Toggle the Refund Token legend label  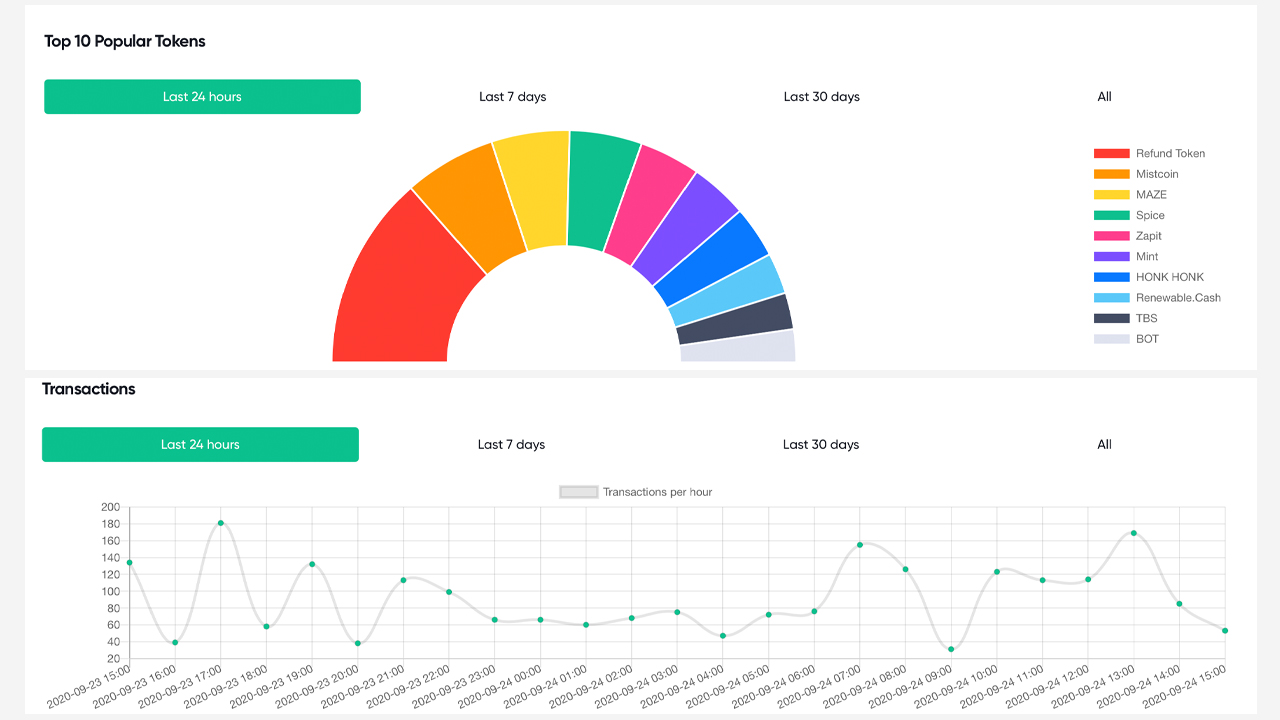point(1170,154)
